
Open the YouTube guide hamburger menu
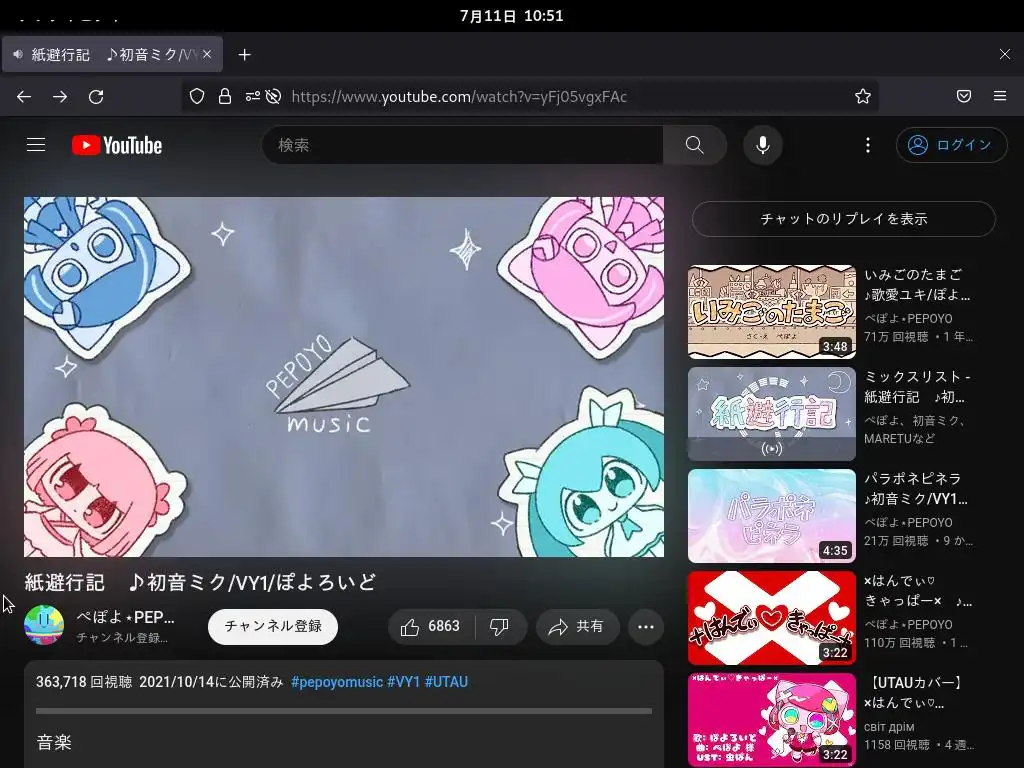[x=36, y=144]
